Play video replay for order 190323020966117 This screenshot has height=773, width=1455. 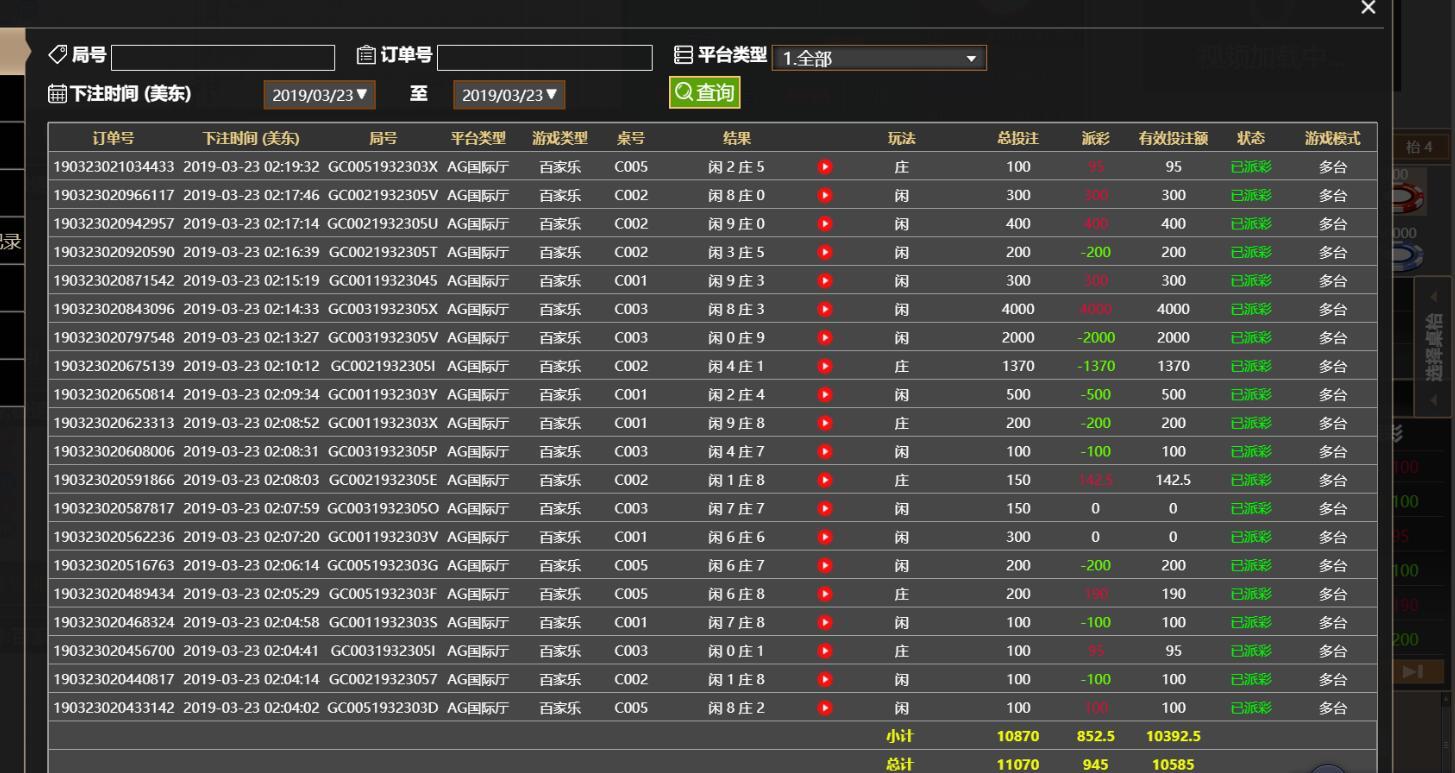point(824,195)
